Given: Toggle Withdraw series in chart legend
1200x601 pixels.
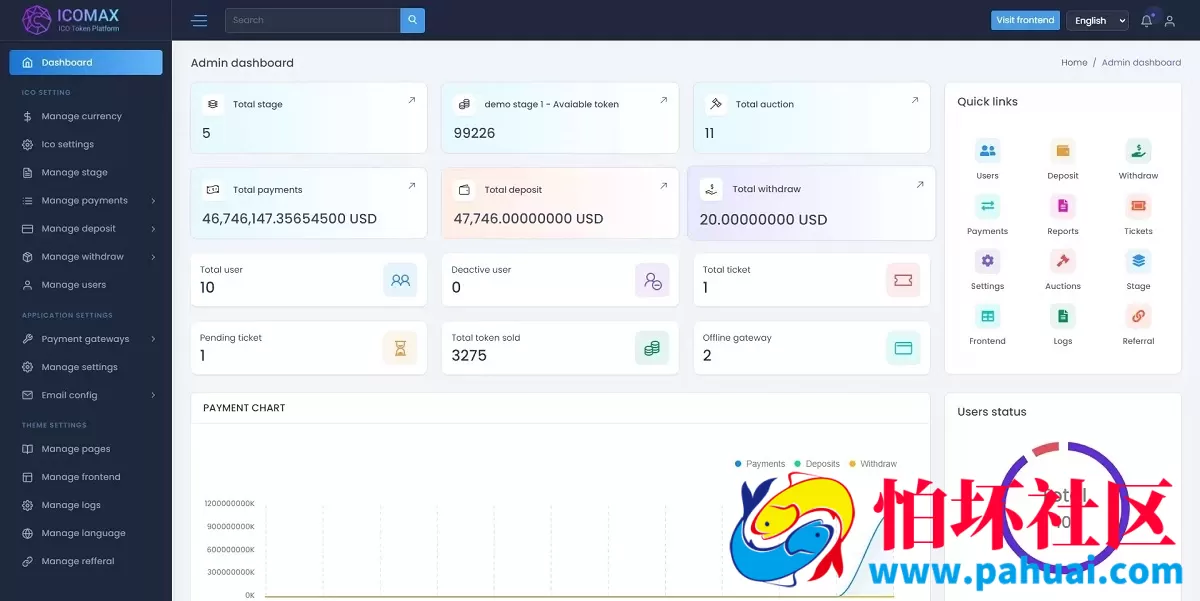Looking at the screenshot, I should (873, 464).
